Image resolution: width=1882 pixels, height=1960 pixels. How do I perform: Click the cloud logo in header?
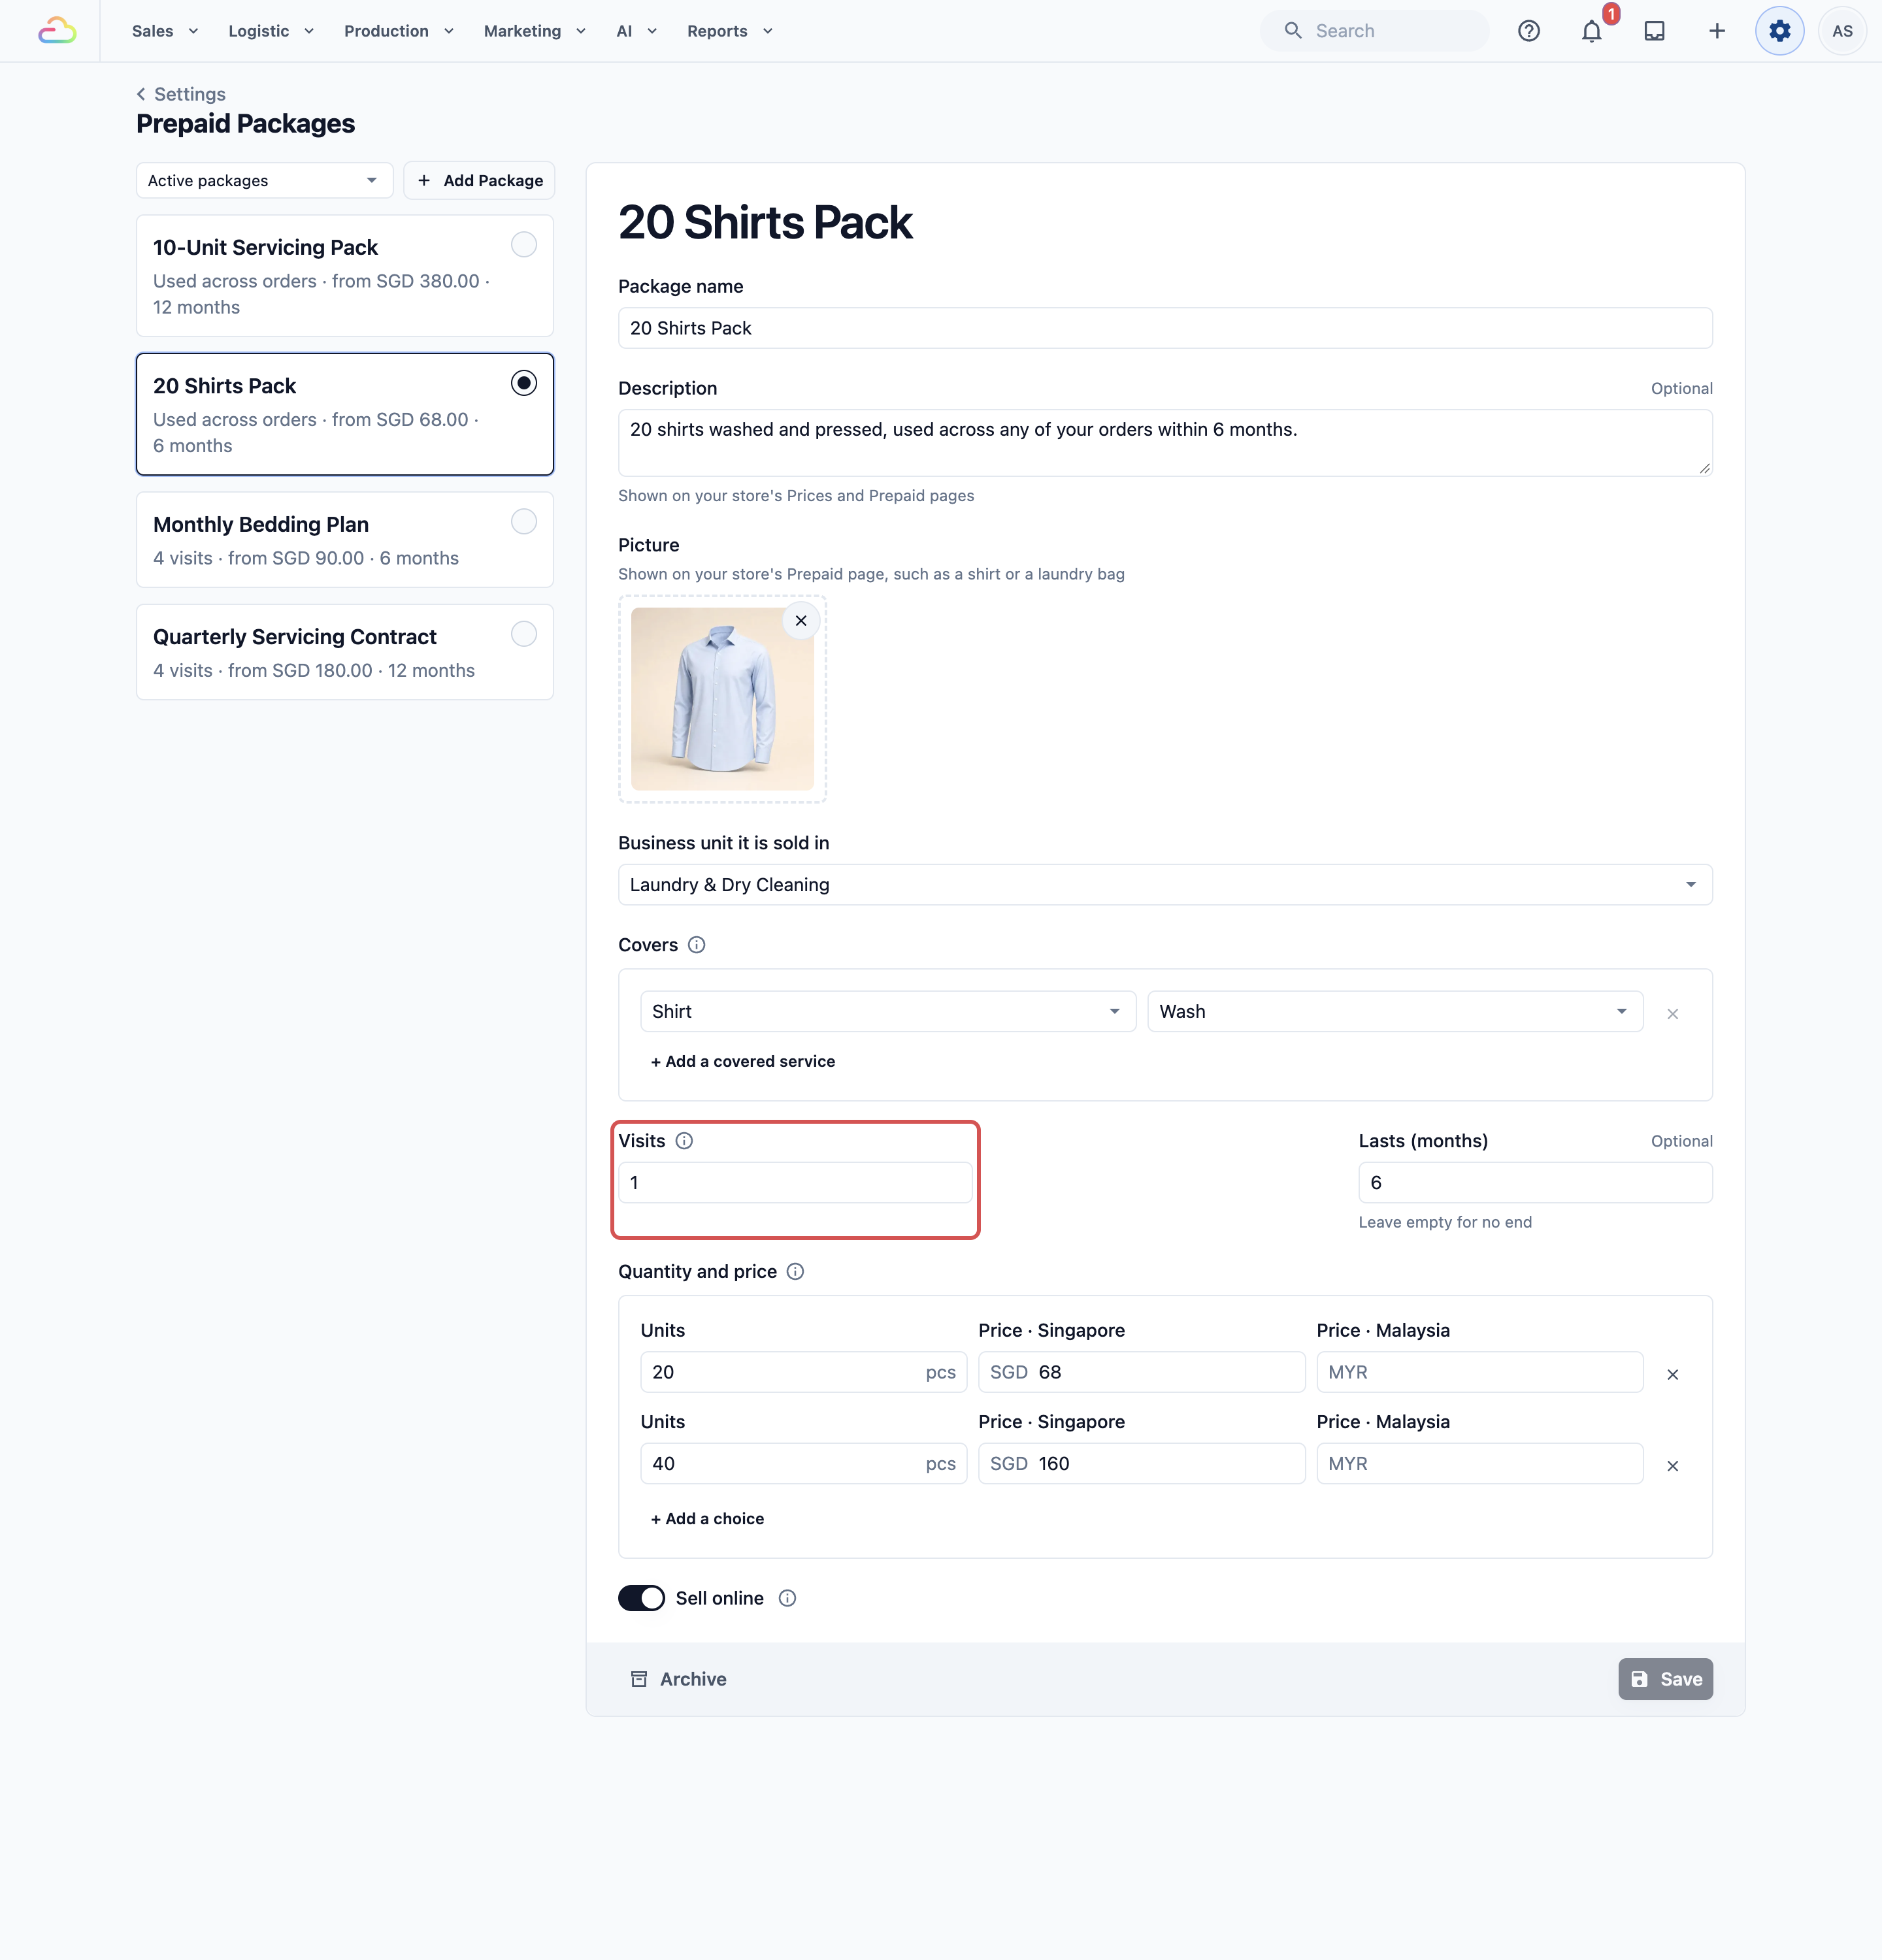tap(57, 31)
